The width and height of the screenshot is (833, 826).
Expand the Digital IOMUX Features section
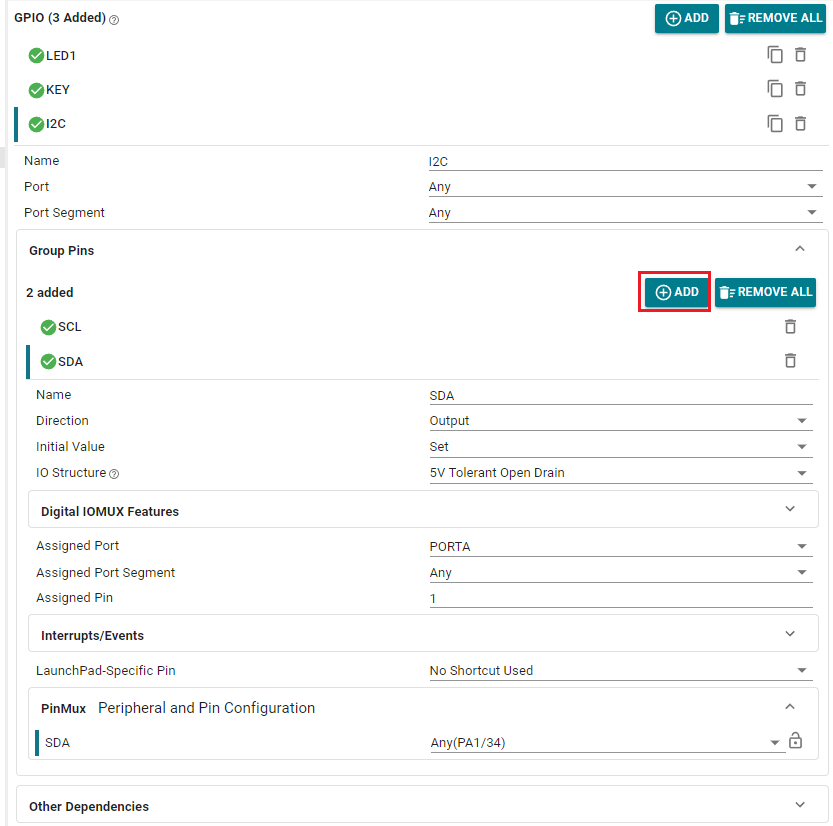coord(790,510)
